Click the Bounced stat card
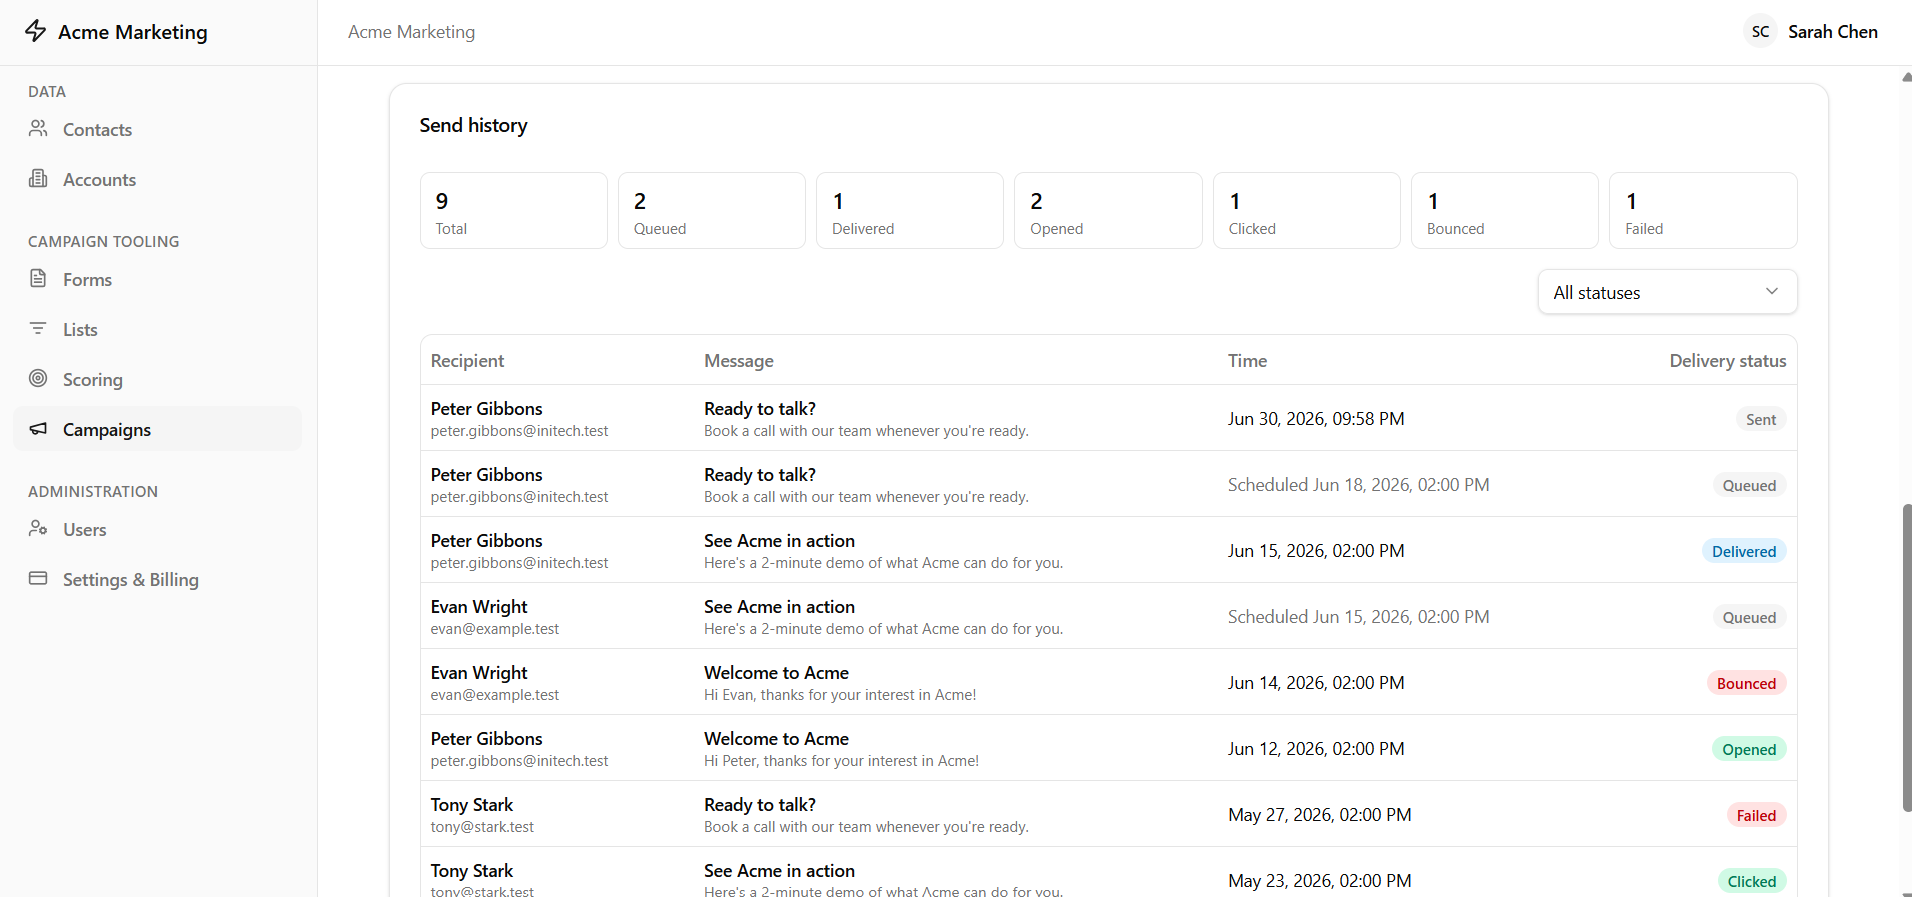This screenshot has width=1912, height=897. [1504, 210]
